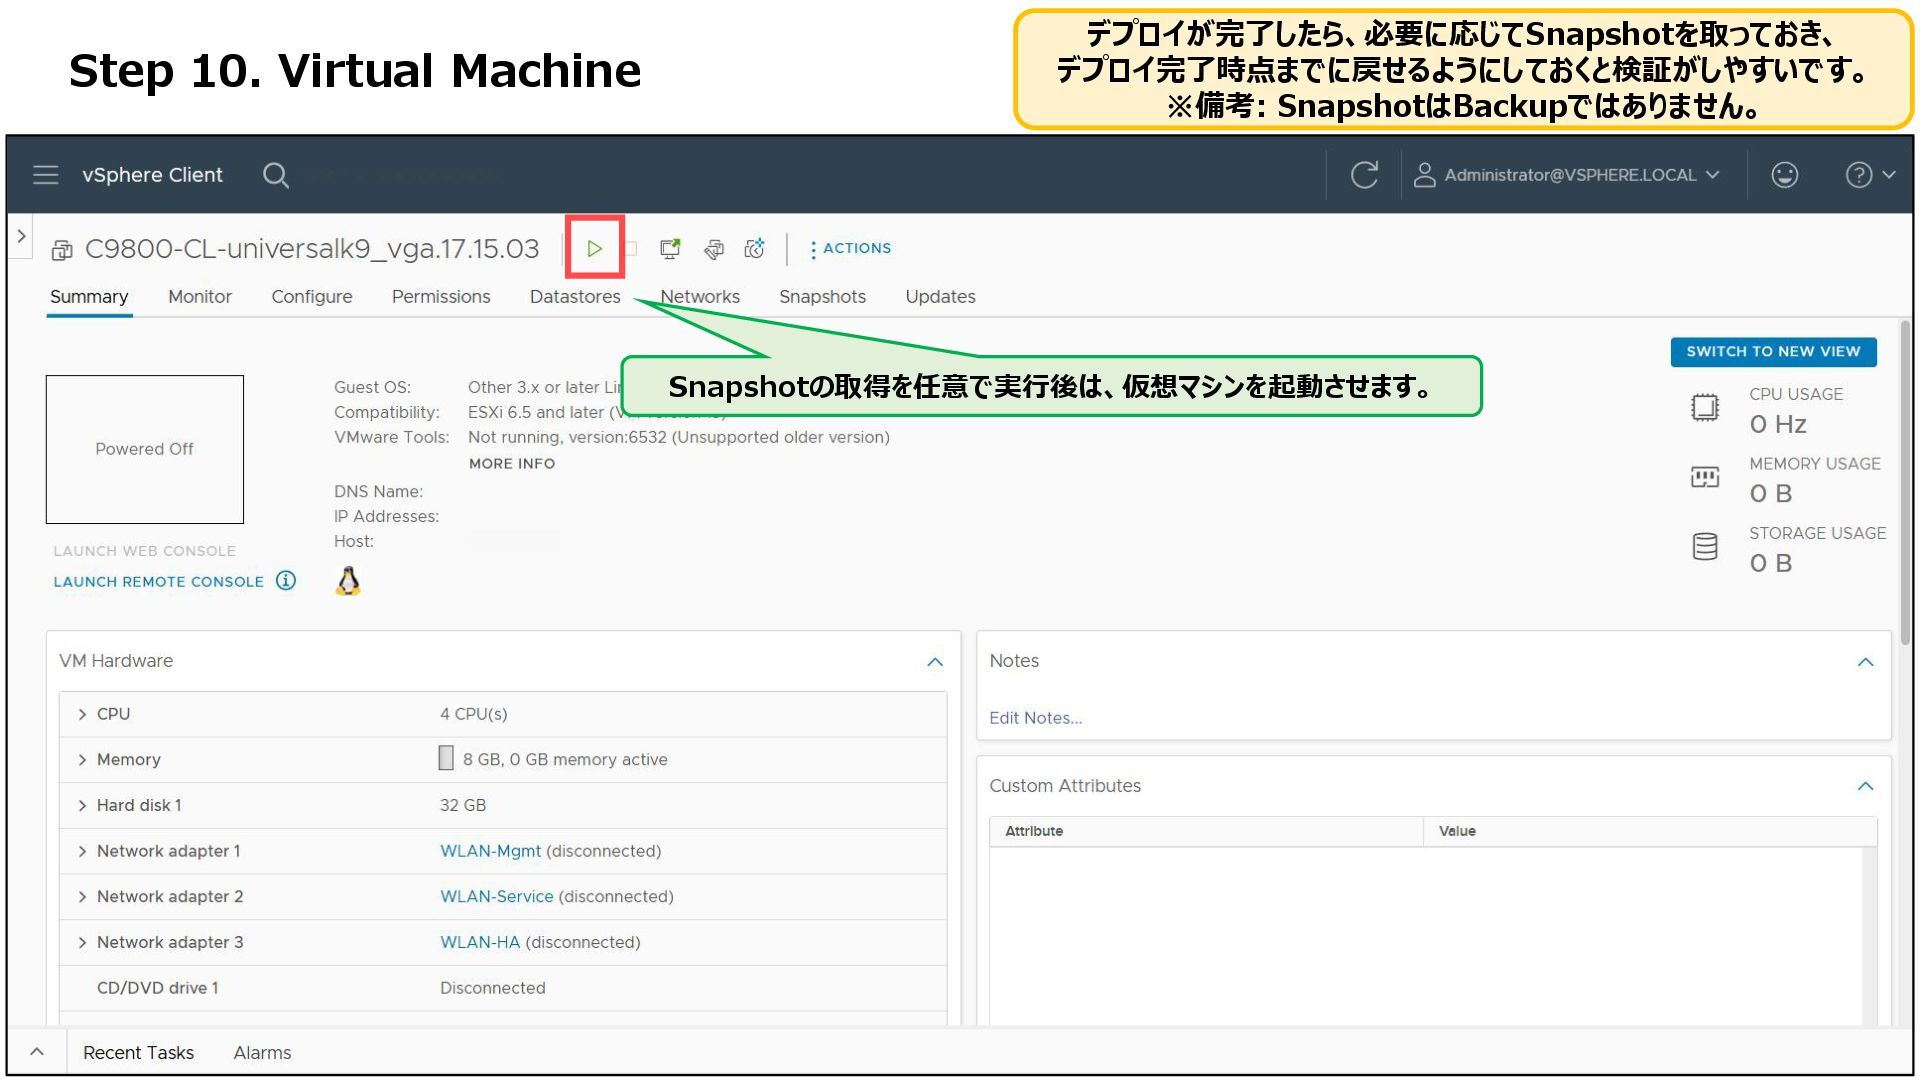Open the Configure tab
This screenshot has height=1080, width=1920.
[311, 297]
